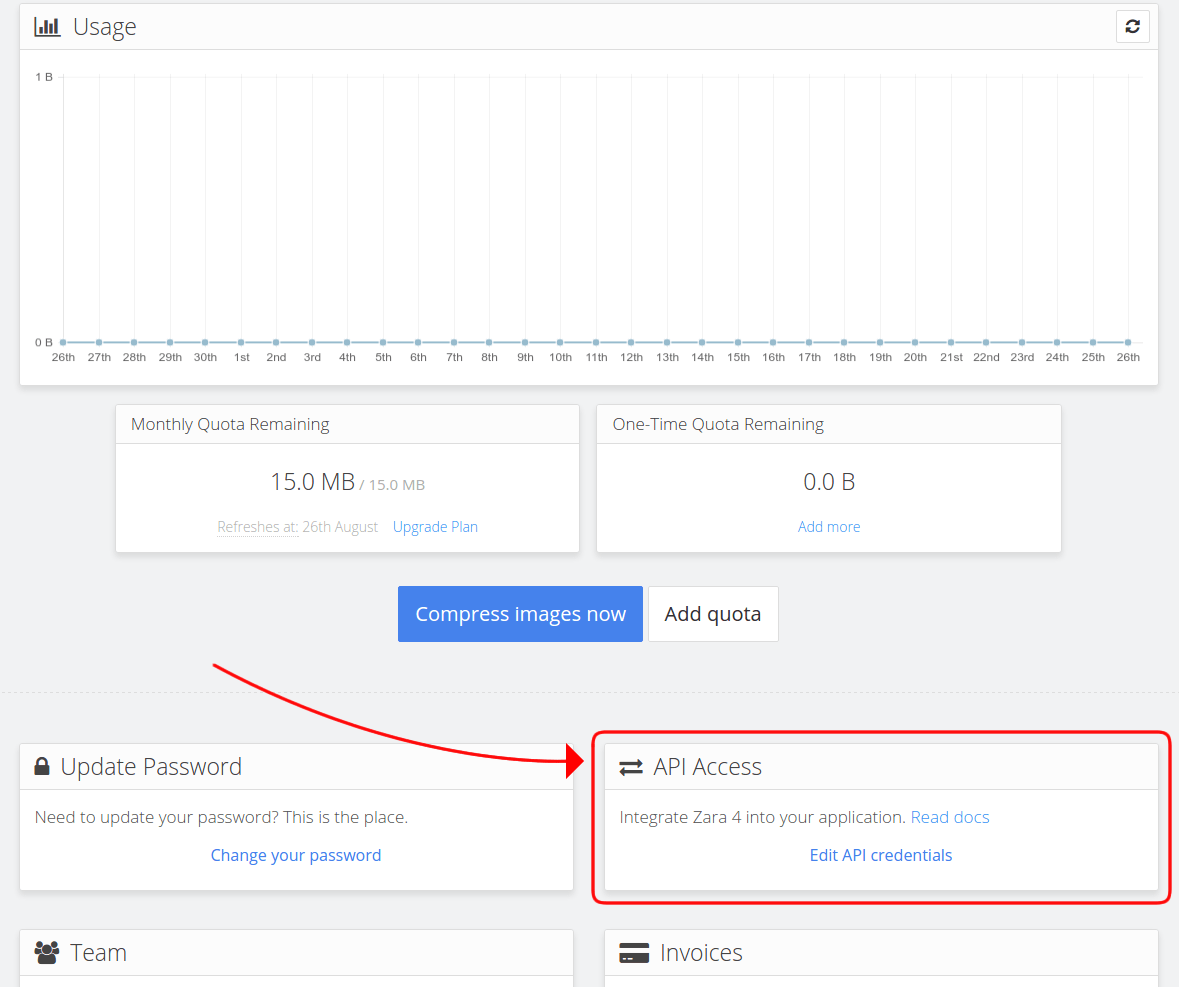Click the 0.0 B one-time quota value
This screenshot has width=1179, height=987.
coord(829,482)
